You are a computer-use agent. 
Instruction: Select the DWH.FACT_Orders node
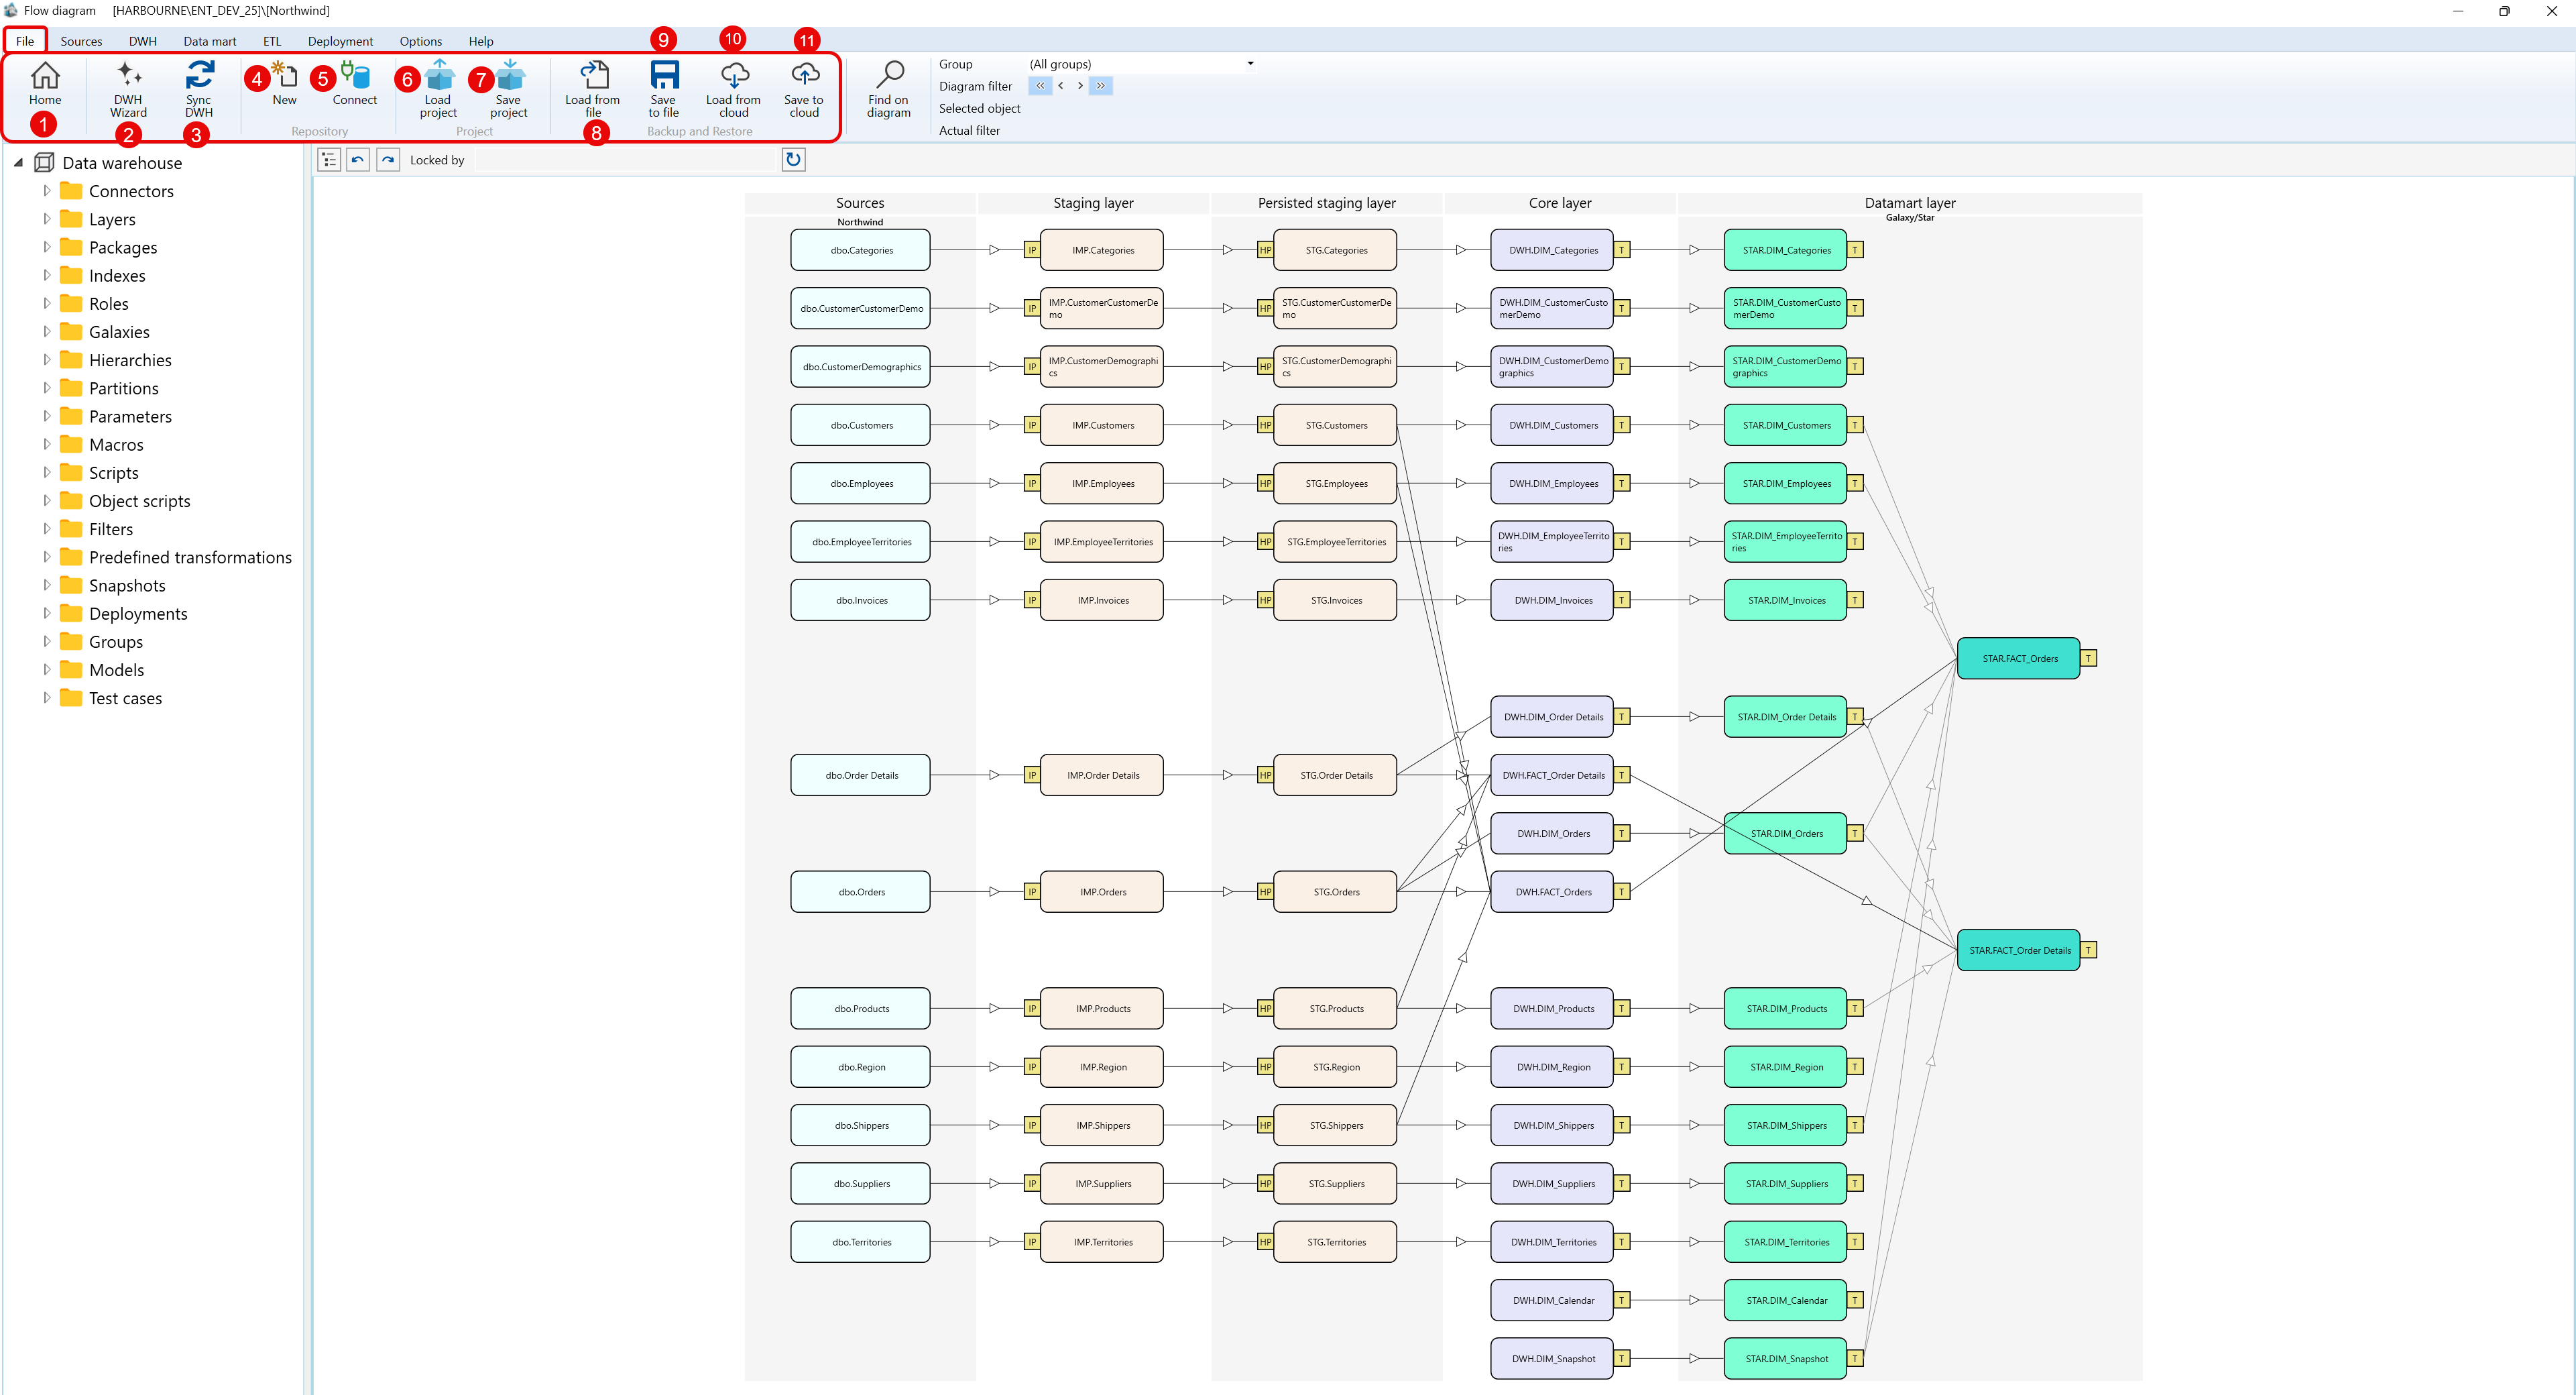1552,892
